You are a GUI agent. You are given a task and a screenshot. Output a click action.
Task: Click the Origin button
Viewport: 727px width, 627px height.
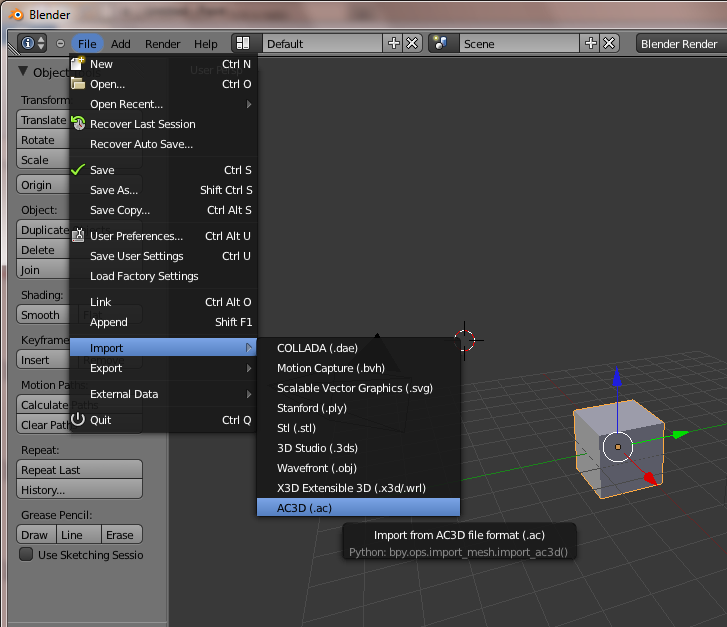pos(43,185)
